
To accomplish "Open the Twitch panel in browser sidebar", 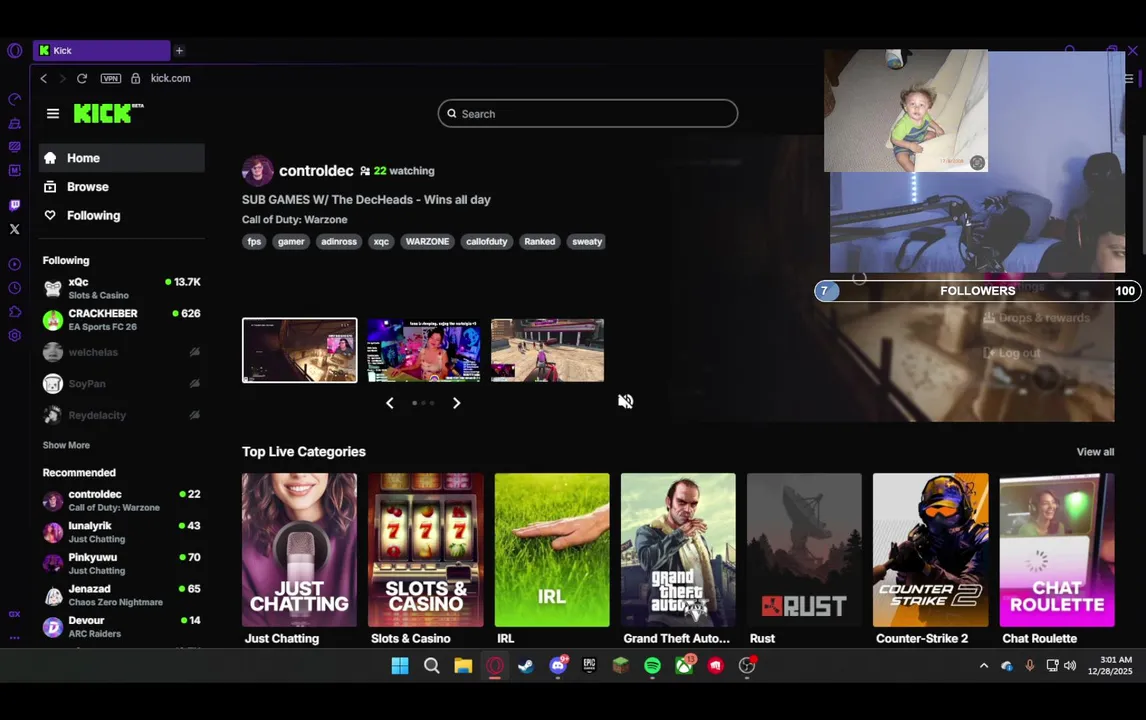I will (15, 205).
